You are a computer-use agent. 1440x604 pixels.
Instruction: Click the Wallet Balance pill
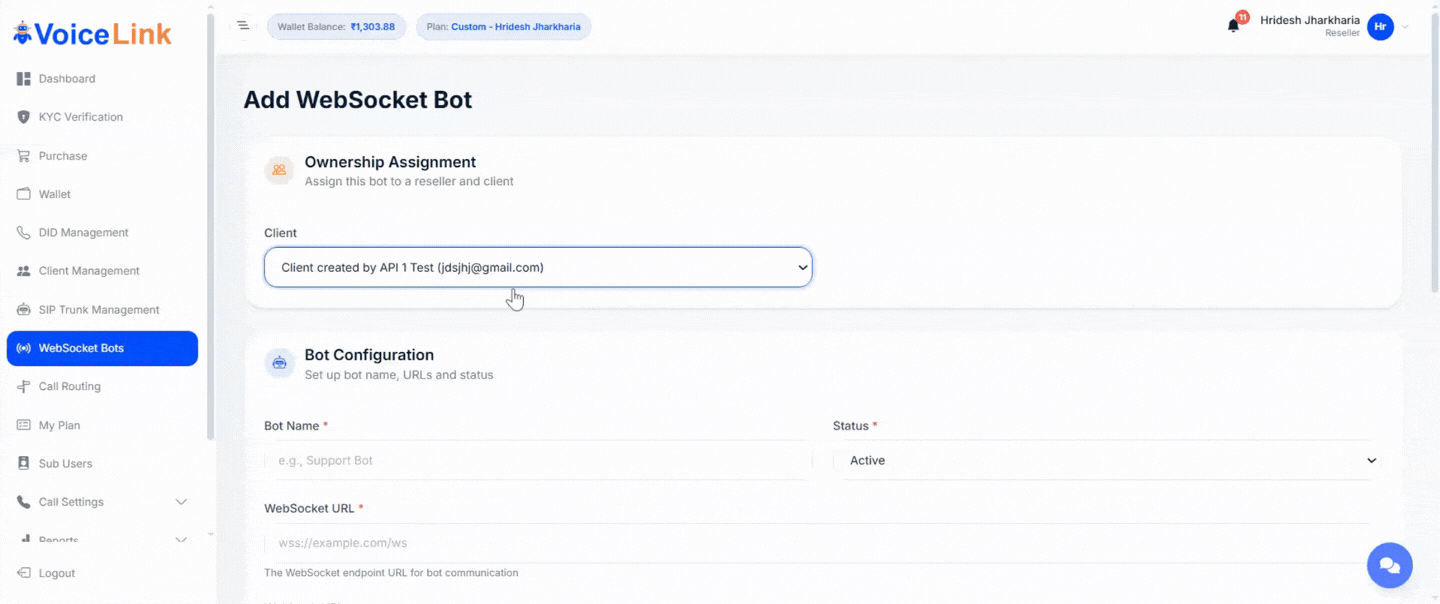[336, 27]
